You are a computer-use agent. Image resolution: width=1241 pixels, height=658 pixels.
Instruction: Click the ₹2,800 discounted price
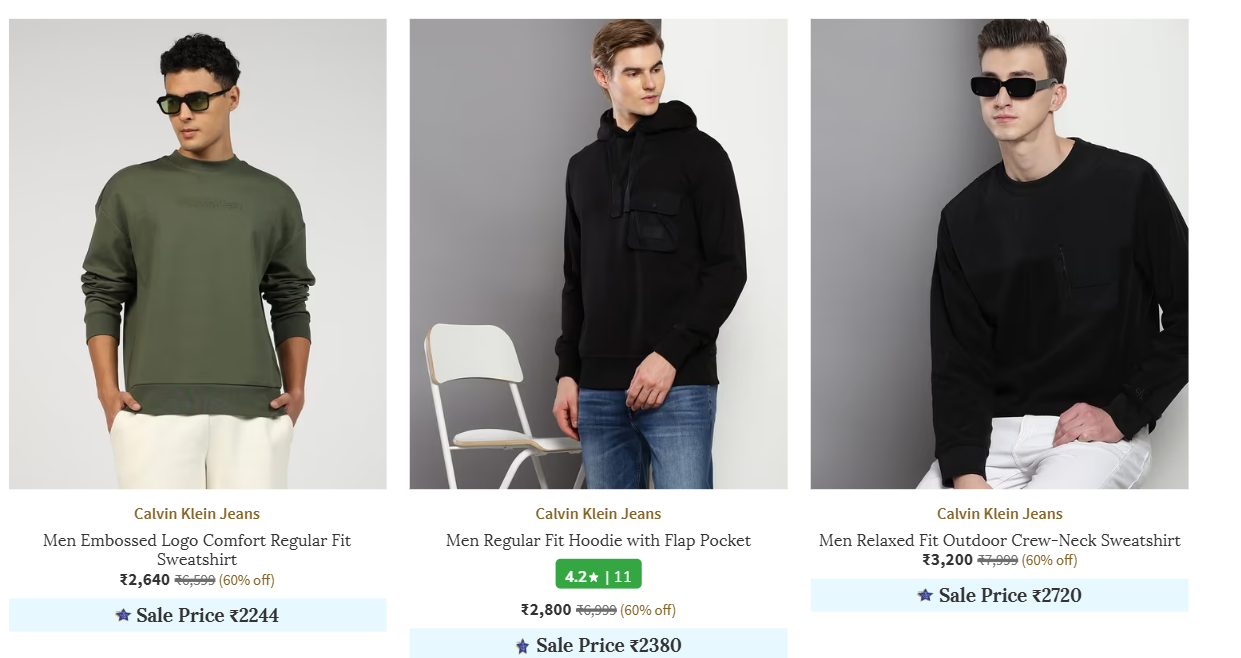point(546,610)
